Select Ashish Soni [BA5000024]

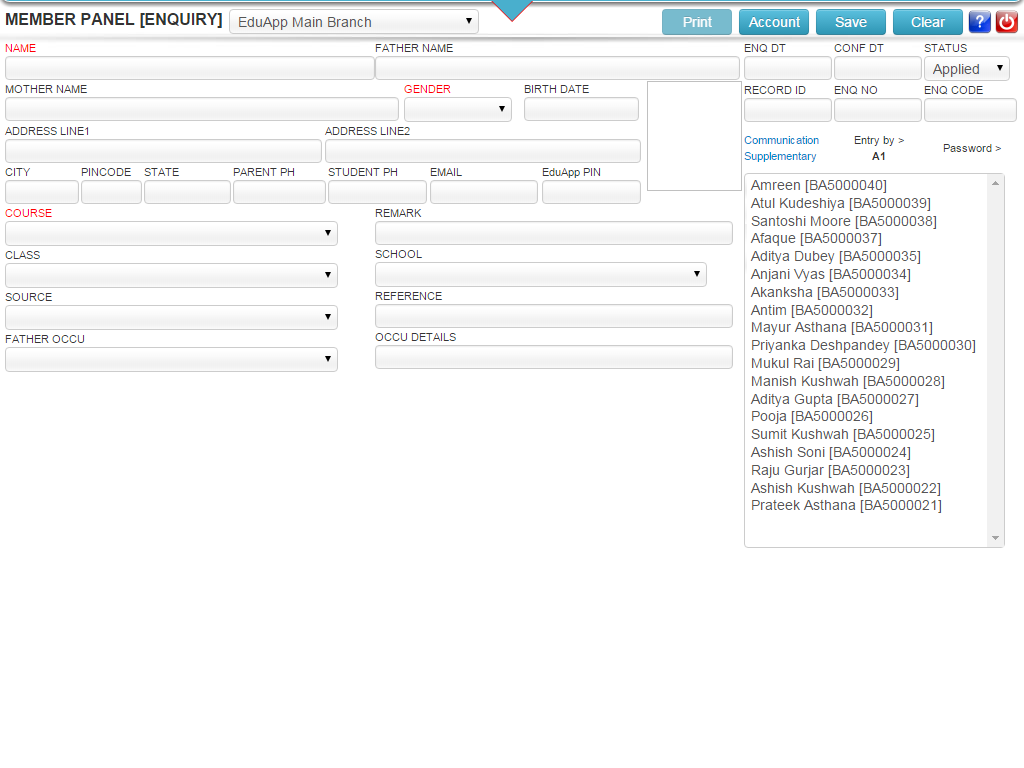click(x=830, y=453)
